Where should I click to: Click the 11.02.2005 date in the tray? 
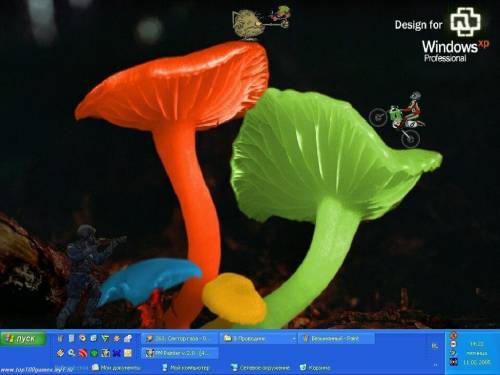point(477,362)
